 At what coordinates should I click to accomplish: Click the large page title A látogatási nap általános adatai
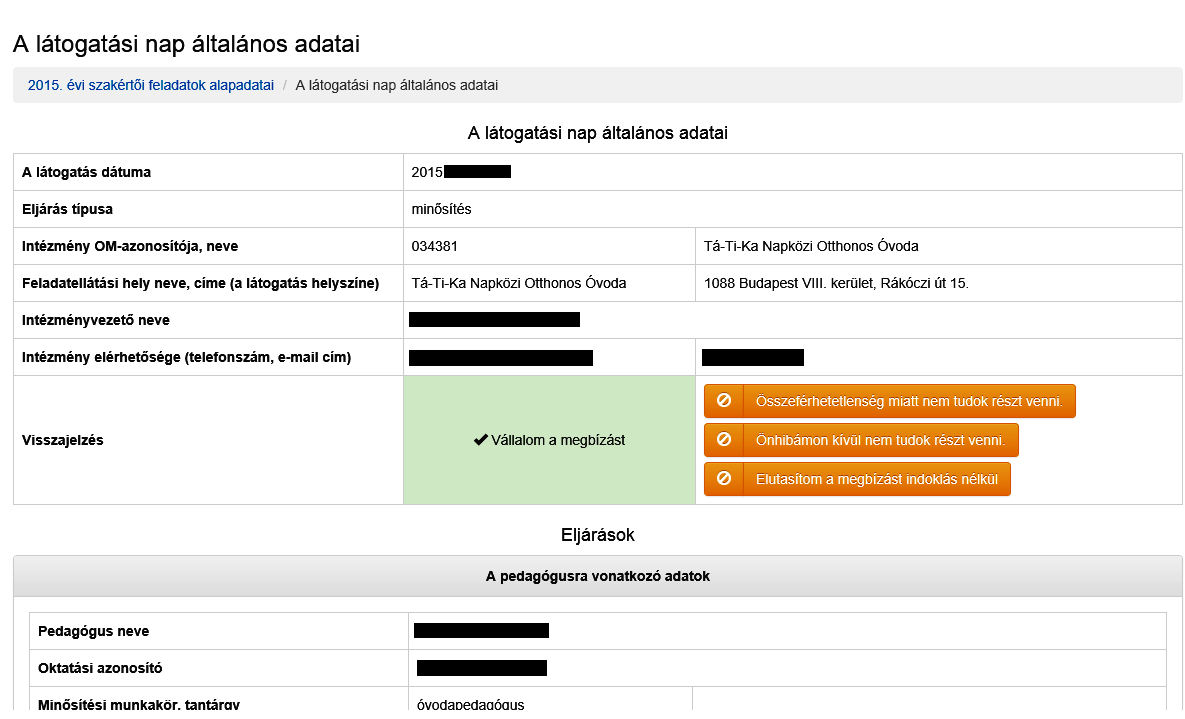click(187, 44)
